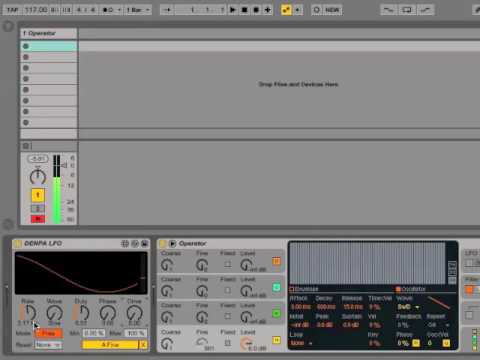Start playback with the Play button

click(x=233, y=10)
